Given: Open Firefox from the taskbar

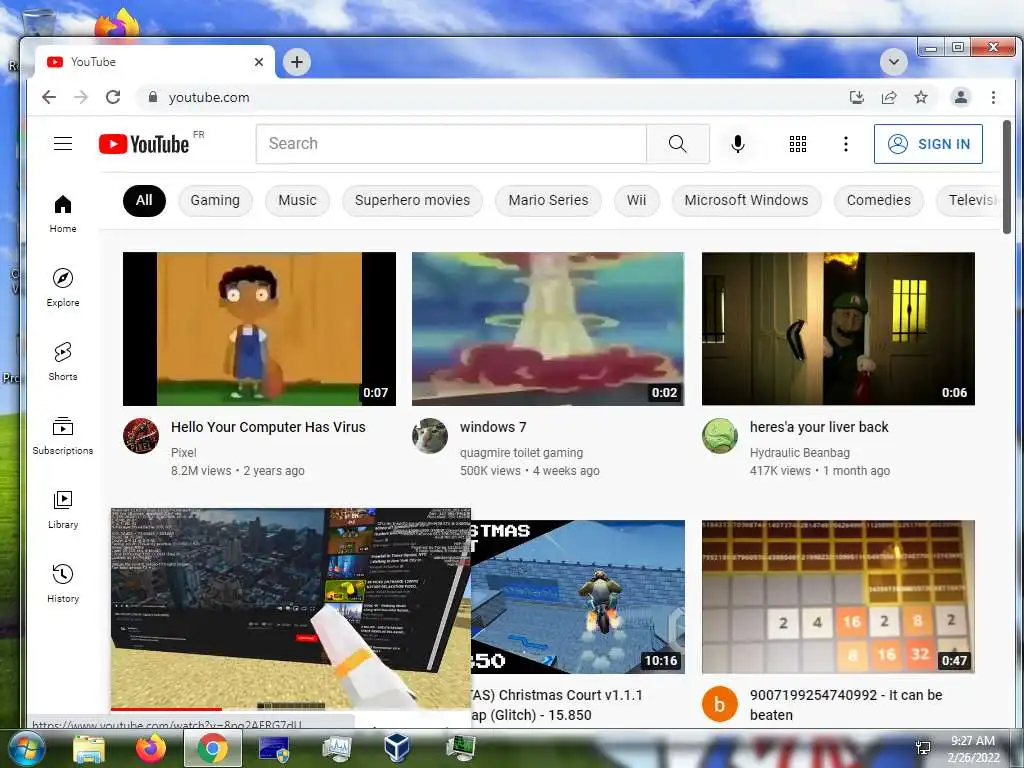Looking at the screenshot, I should [x=151, y=749].
